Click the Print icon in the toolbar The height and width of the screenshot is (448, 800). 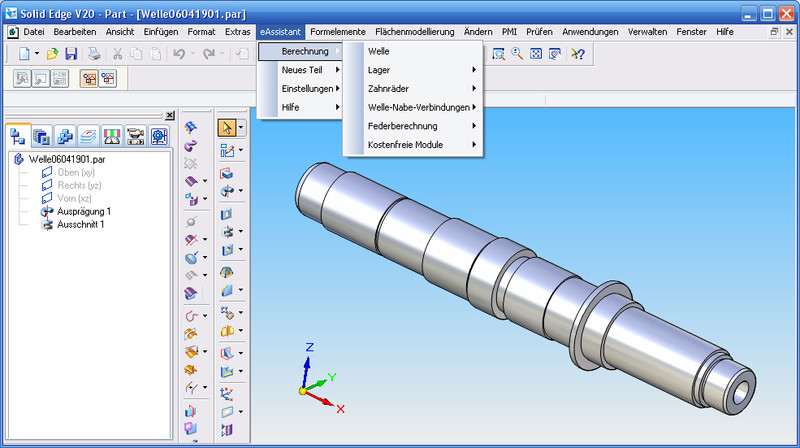click(93, 54)
